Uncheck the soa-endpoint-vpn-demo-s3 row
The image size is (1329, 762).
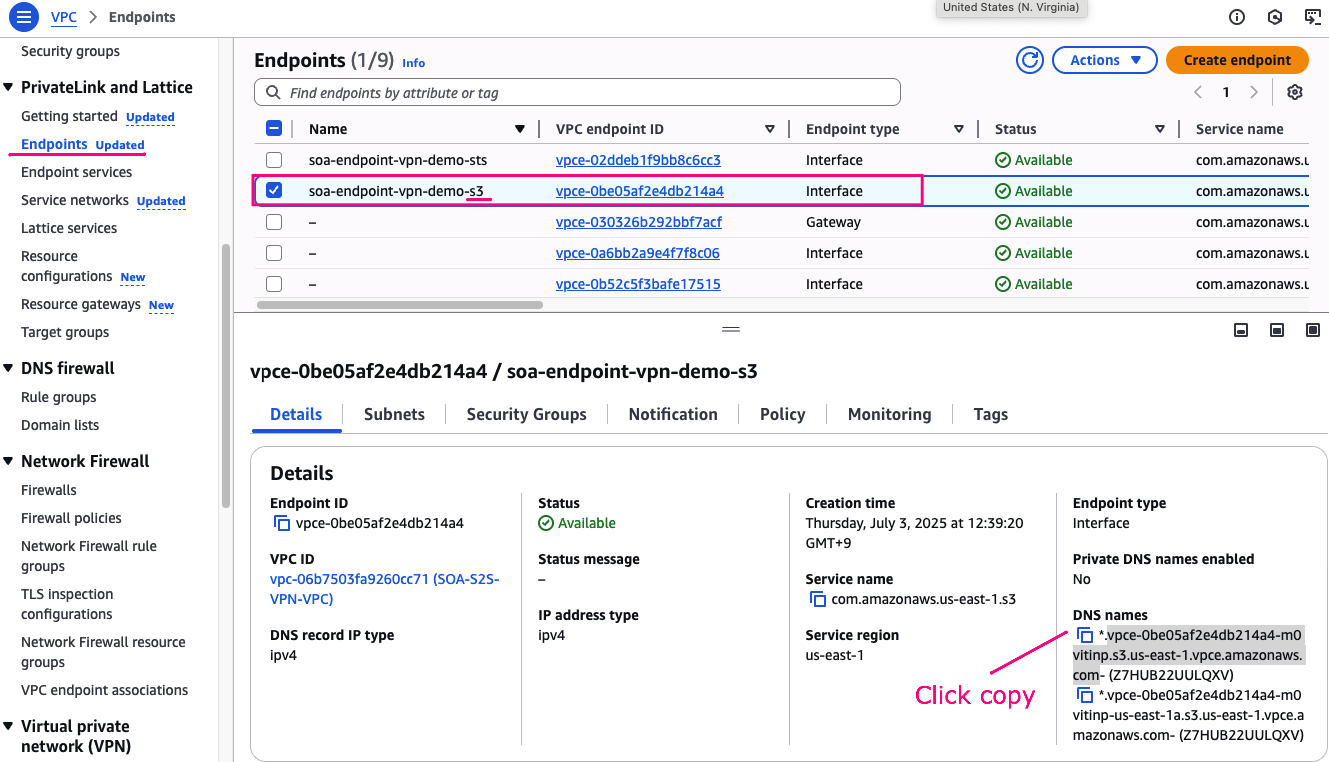coord(274,190)
